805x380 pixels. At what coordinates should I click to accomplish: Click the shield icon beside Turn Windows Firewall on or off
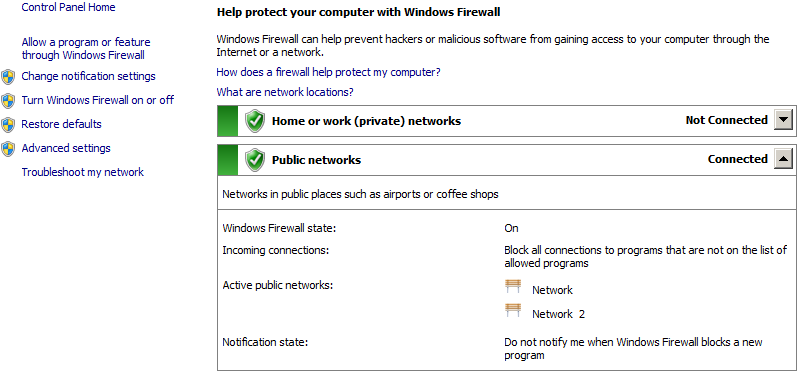coord(8,101)
